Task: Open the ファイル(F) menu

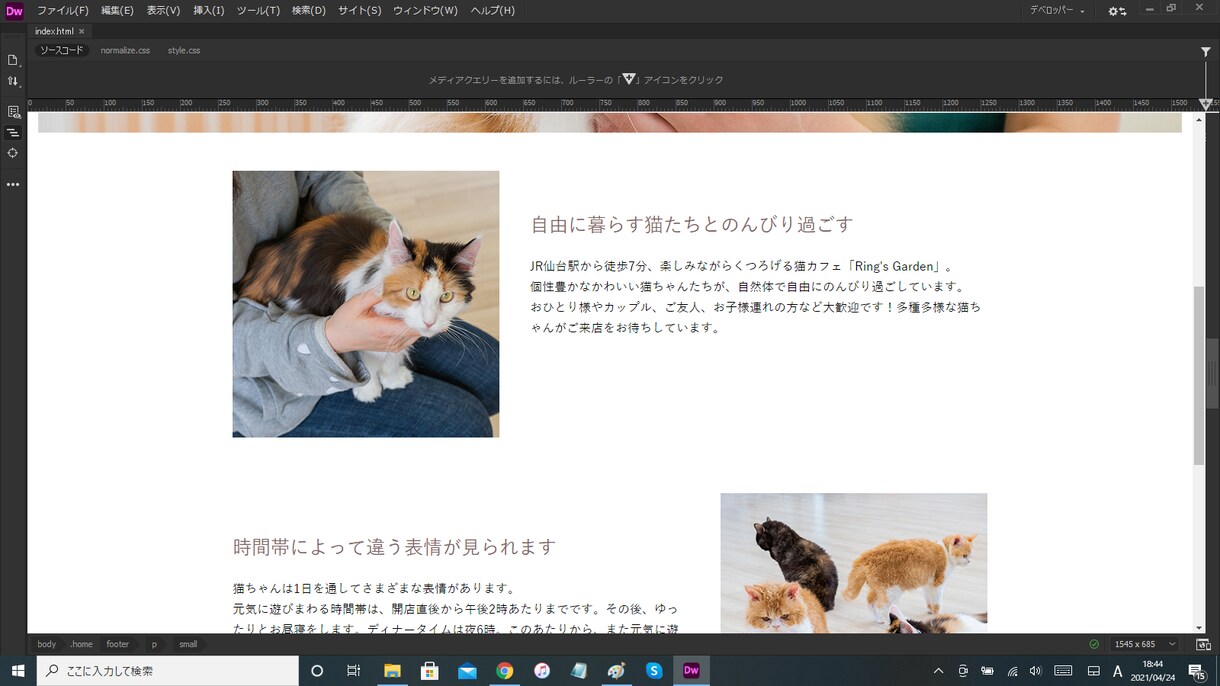Action: click(62, 10)
